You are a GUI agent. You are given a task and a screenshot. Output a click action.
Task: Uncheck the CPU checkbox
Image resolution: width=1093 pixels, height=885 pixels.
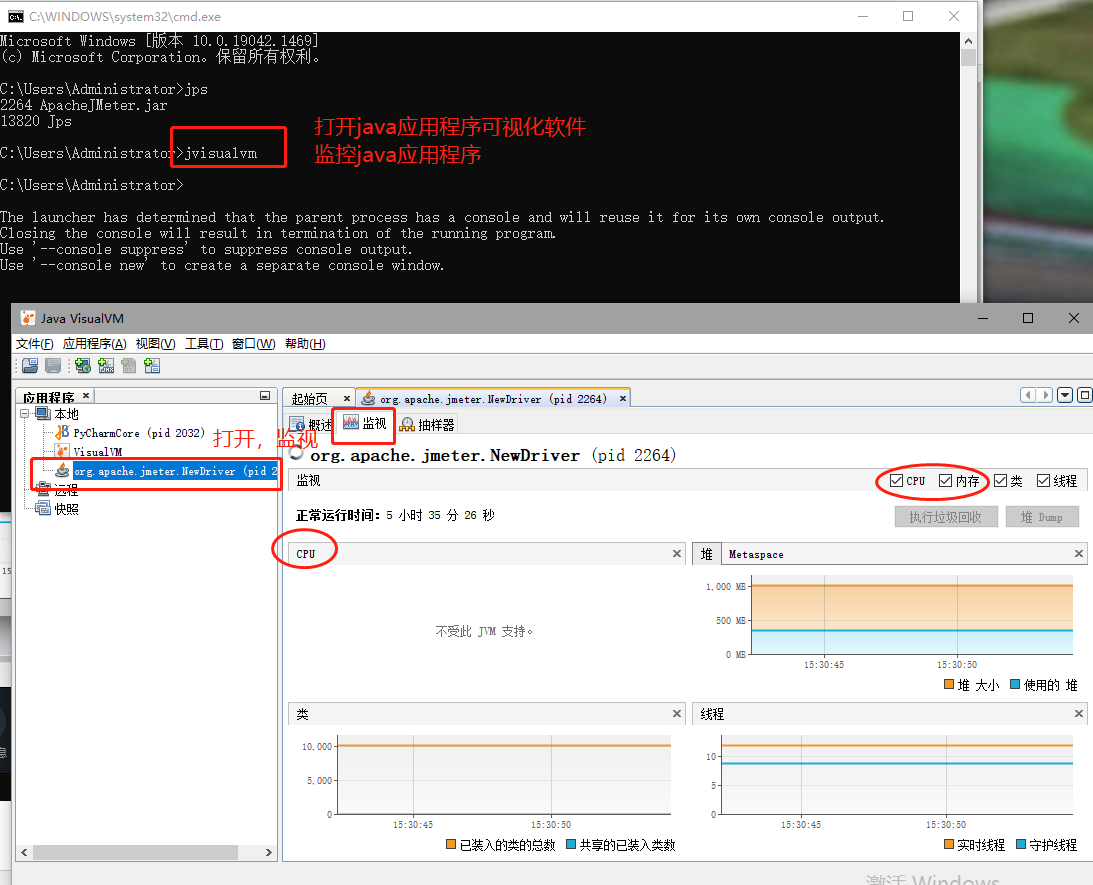click(896, 480)
